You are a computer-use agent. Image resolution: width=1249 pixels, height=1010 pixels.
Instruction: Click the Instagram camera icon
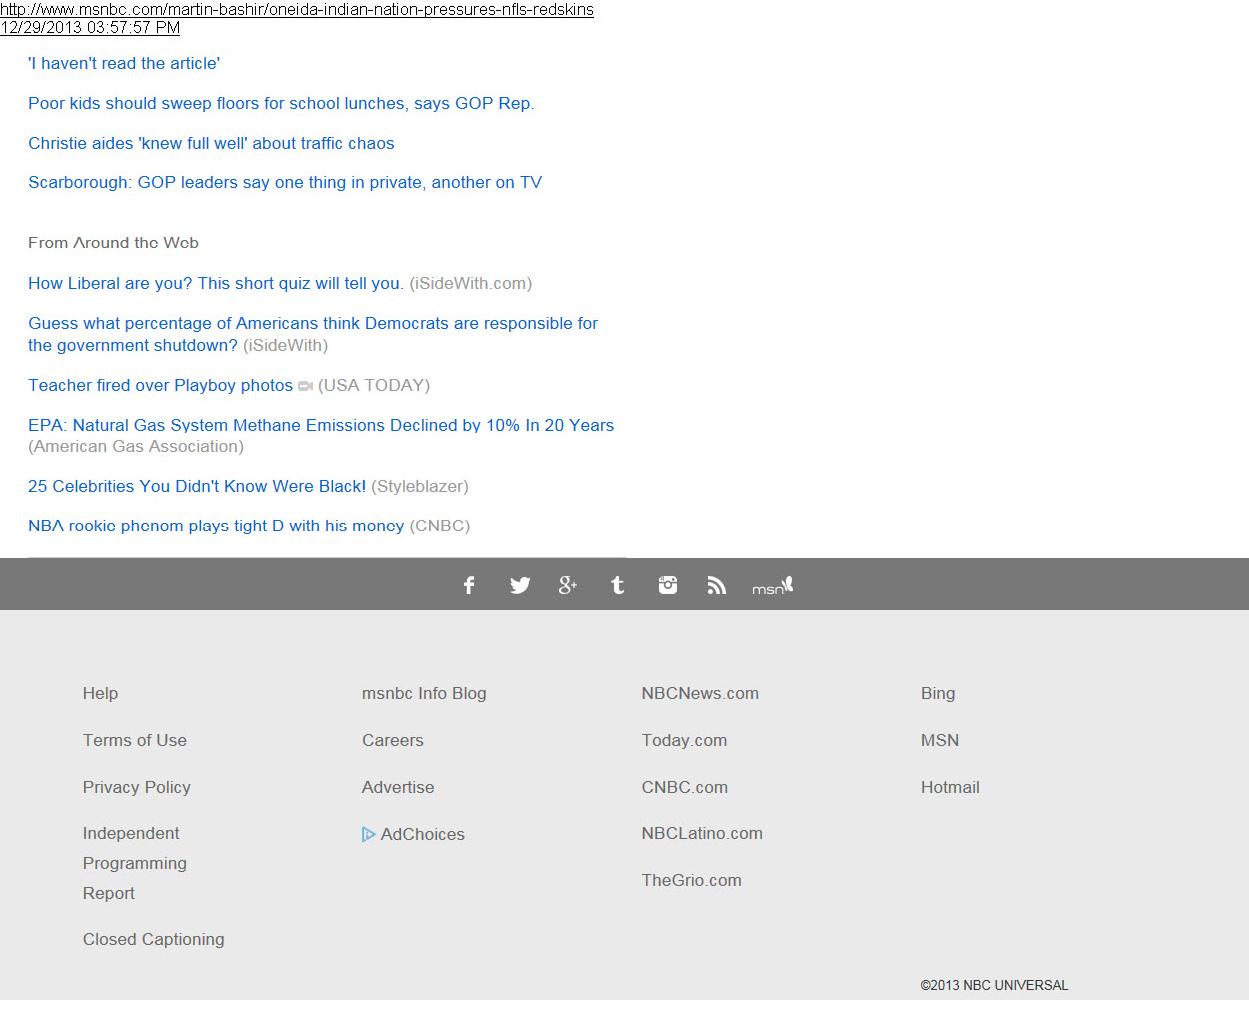point(667,585)
